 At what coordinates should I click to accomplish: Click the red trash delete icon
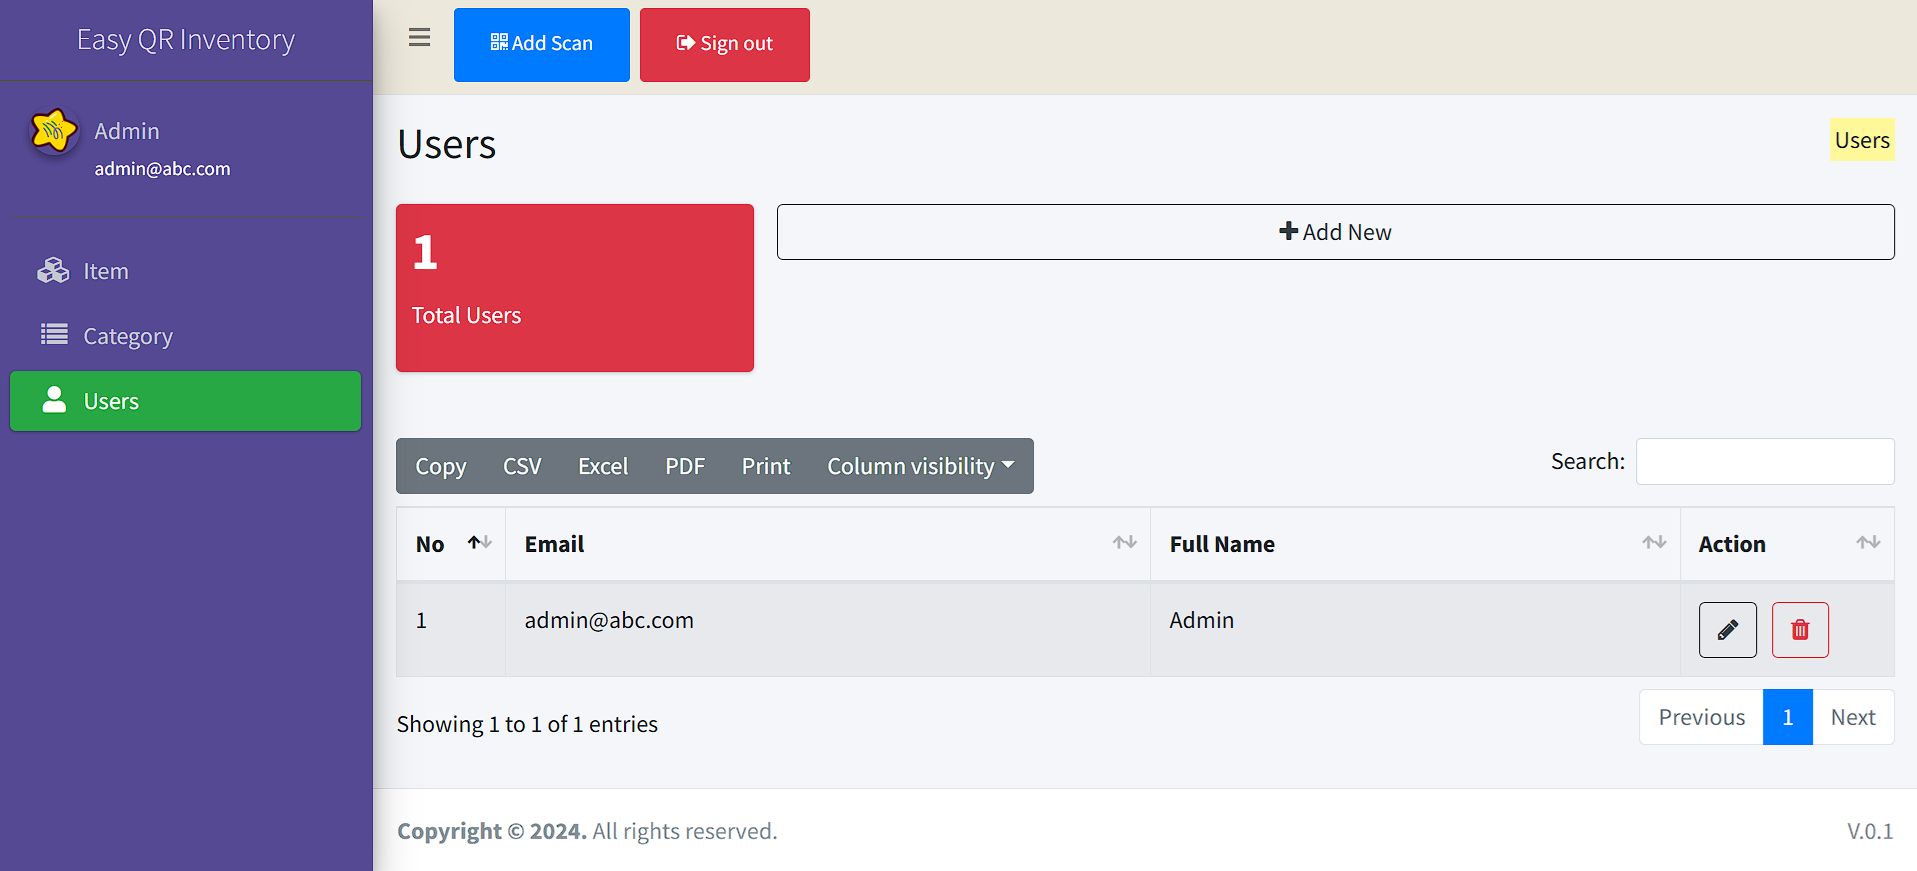(x=1799, y=630)
